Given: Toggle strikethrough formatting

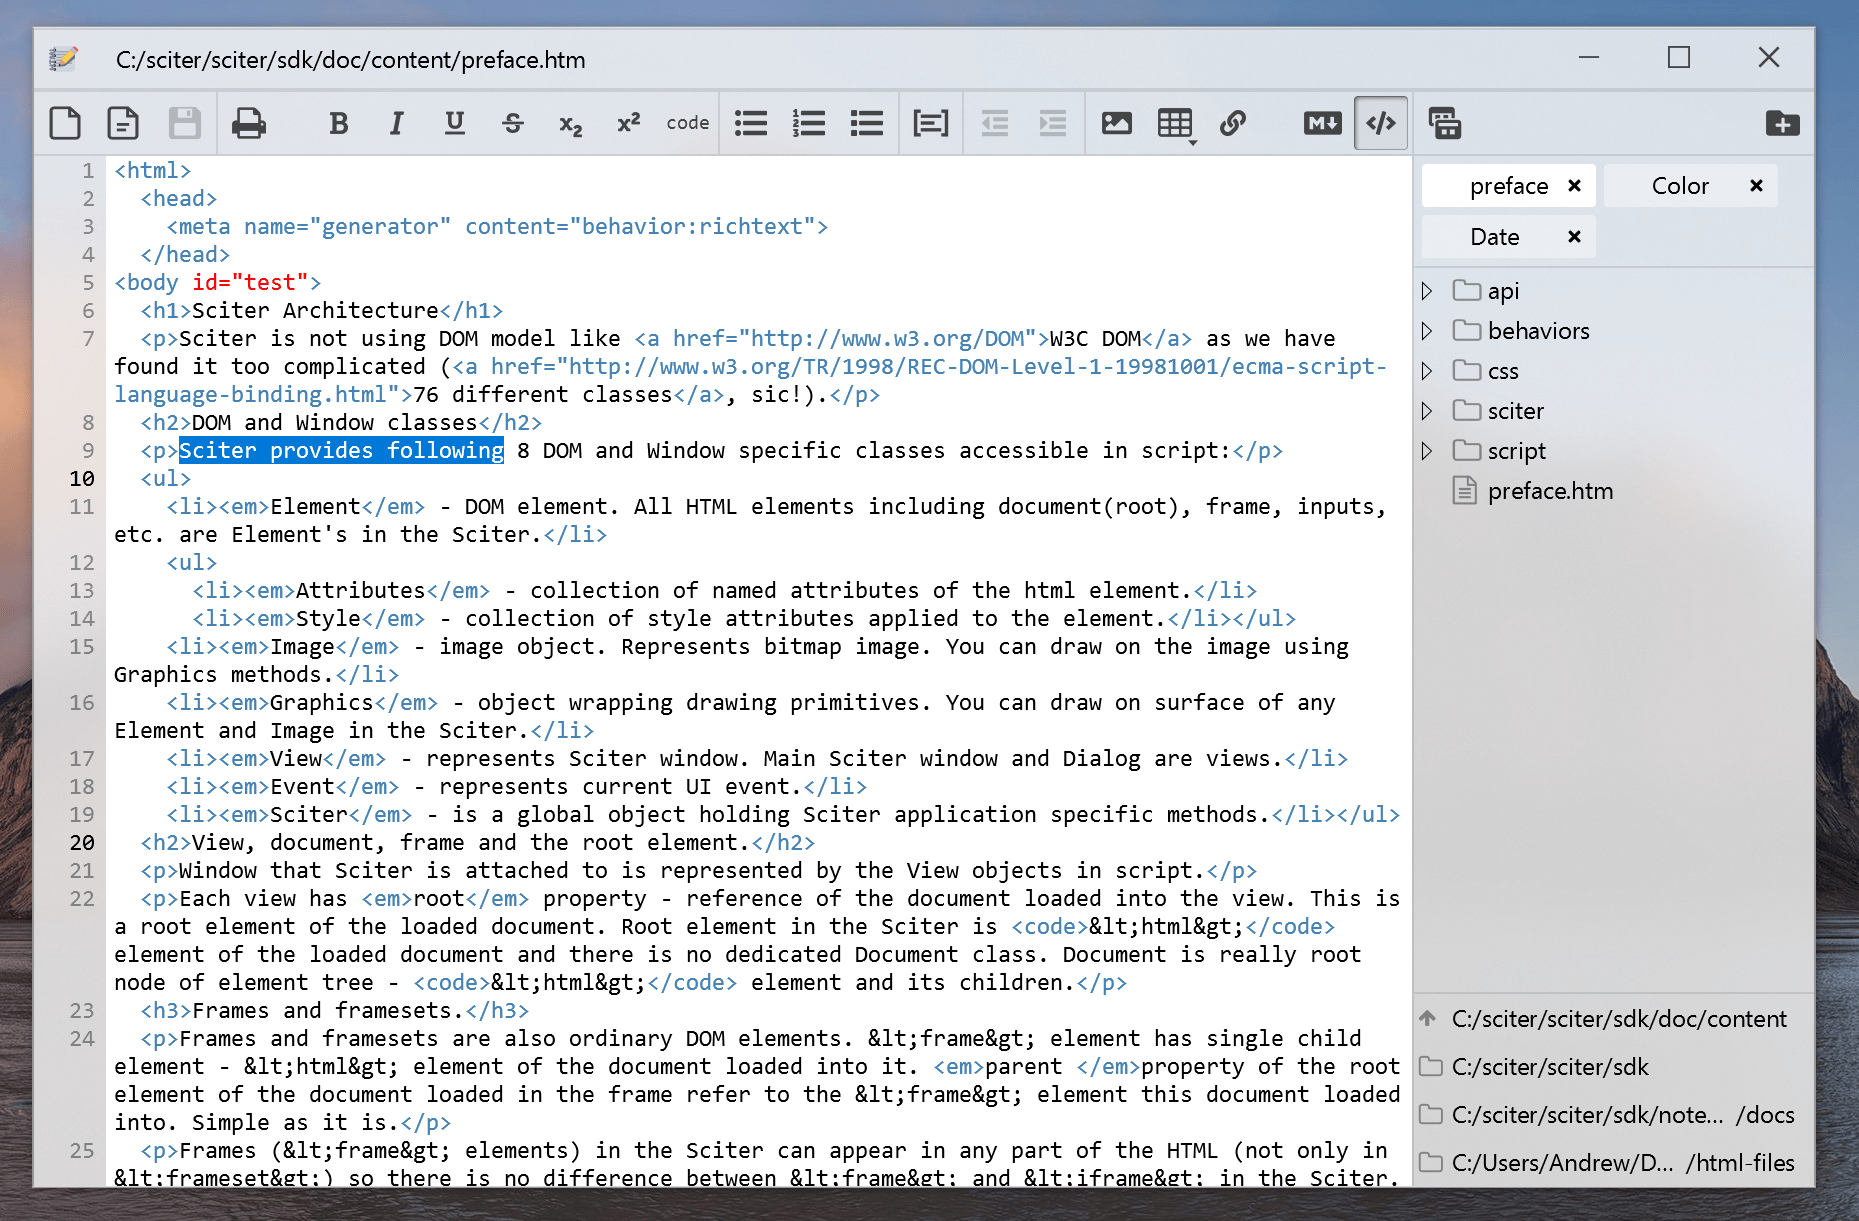Looking at the screenshot, I should pos(513,123).
